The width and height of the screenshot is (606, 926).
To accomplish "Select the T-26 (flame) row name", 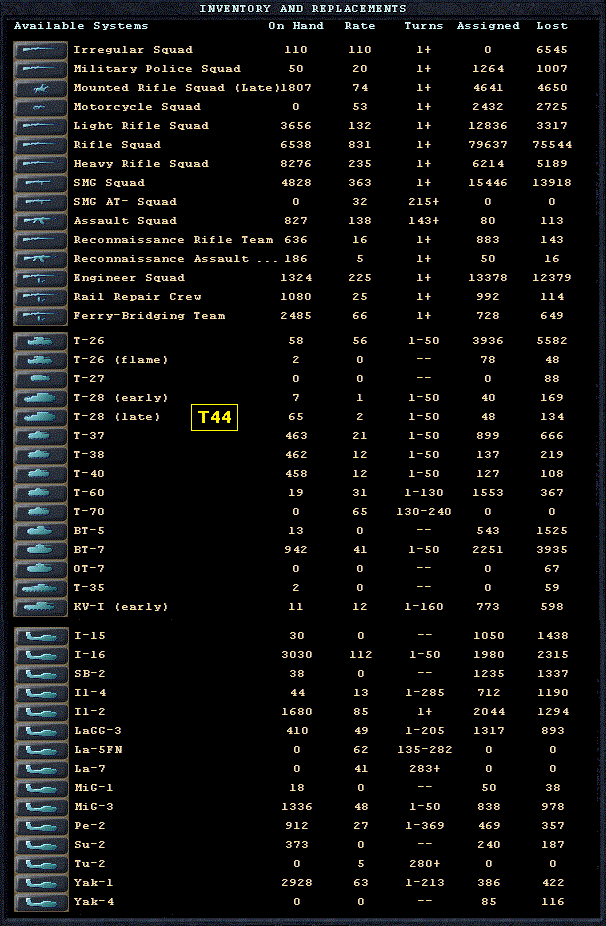I will (x=120, y=360).
